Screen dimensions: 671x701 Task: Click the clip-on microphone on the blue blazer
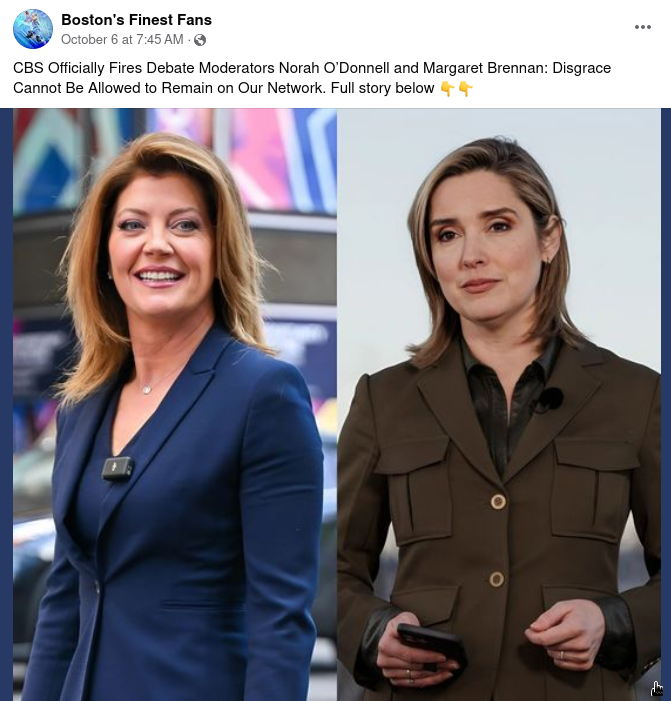(118, 468)
